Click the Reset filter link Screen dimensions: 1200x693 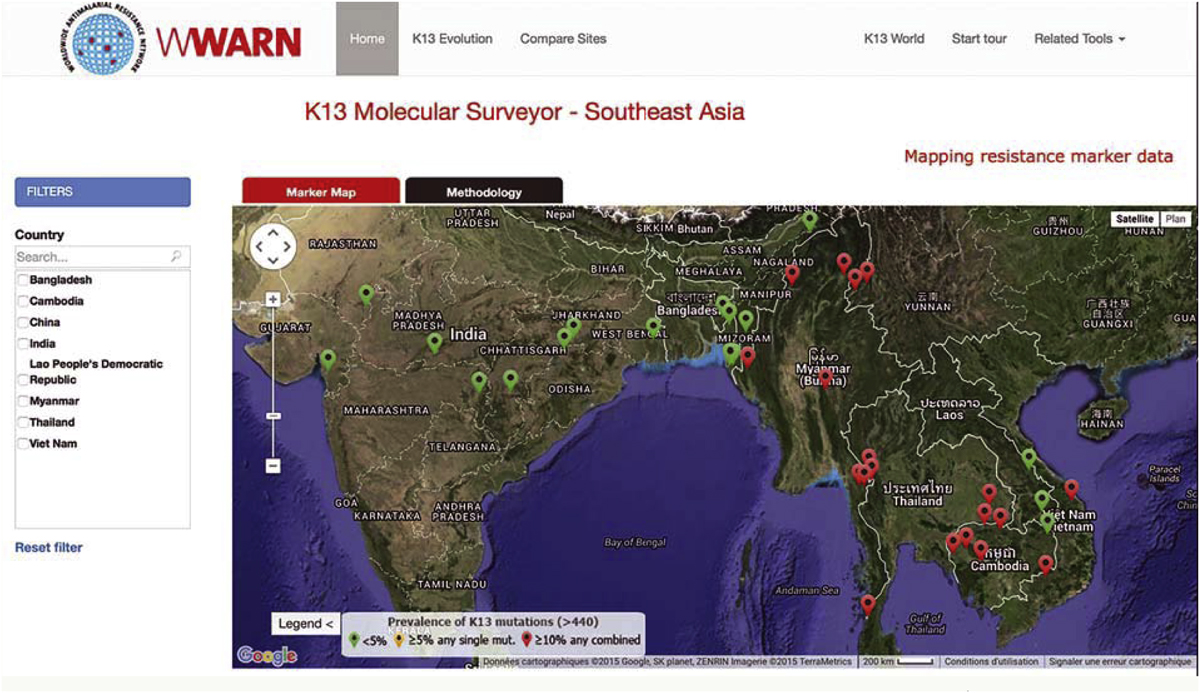coord(49,547)
